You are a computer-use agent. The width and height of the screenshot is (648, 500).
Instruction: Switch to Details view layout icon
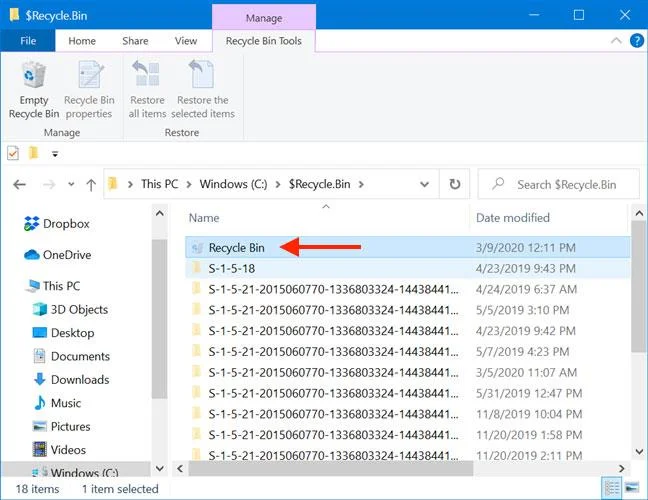pos(612,488)
